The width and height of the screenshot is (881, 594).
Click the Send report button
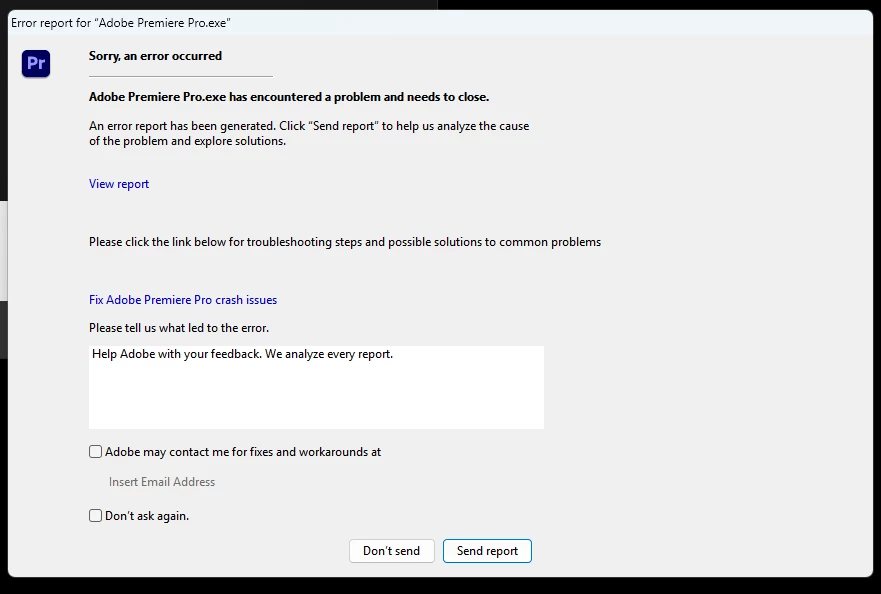[x=487, y=551]
